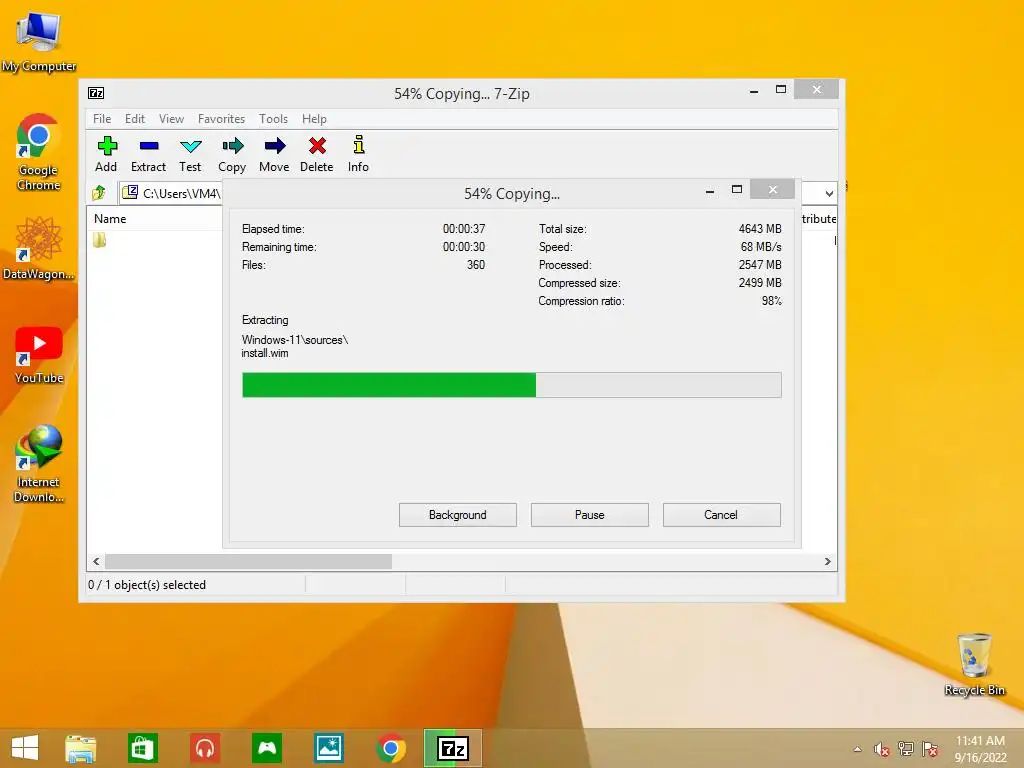Click the Compression ratio value 98%

click(771, 301)
